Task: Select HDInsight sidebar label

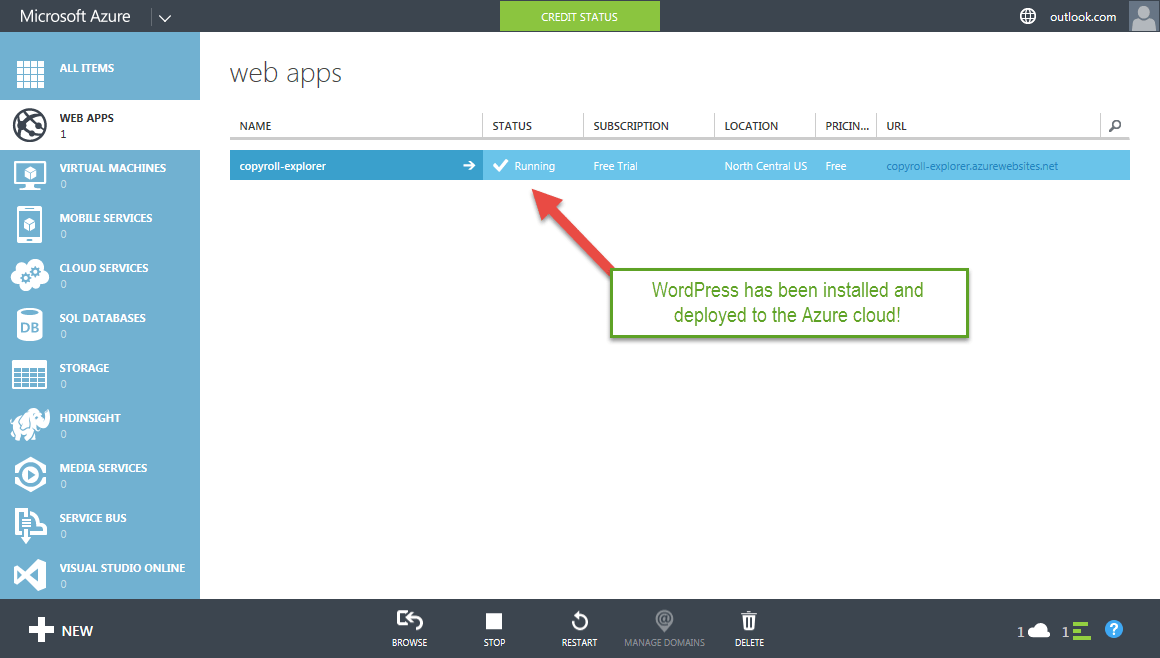Action: coord(90,418)
